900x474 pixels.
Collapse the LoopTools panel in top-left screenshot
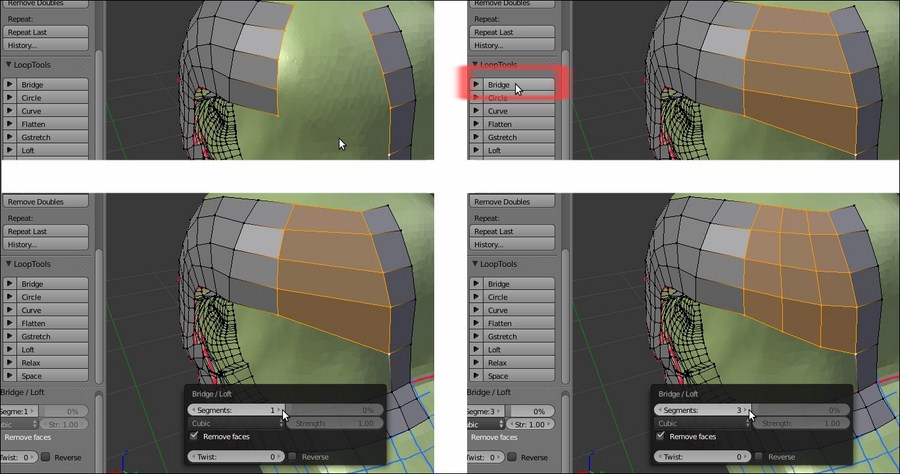[9, 65]
